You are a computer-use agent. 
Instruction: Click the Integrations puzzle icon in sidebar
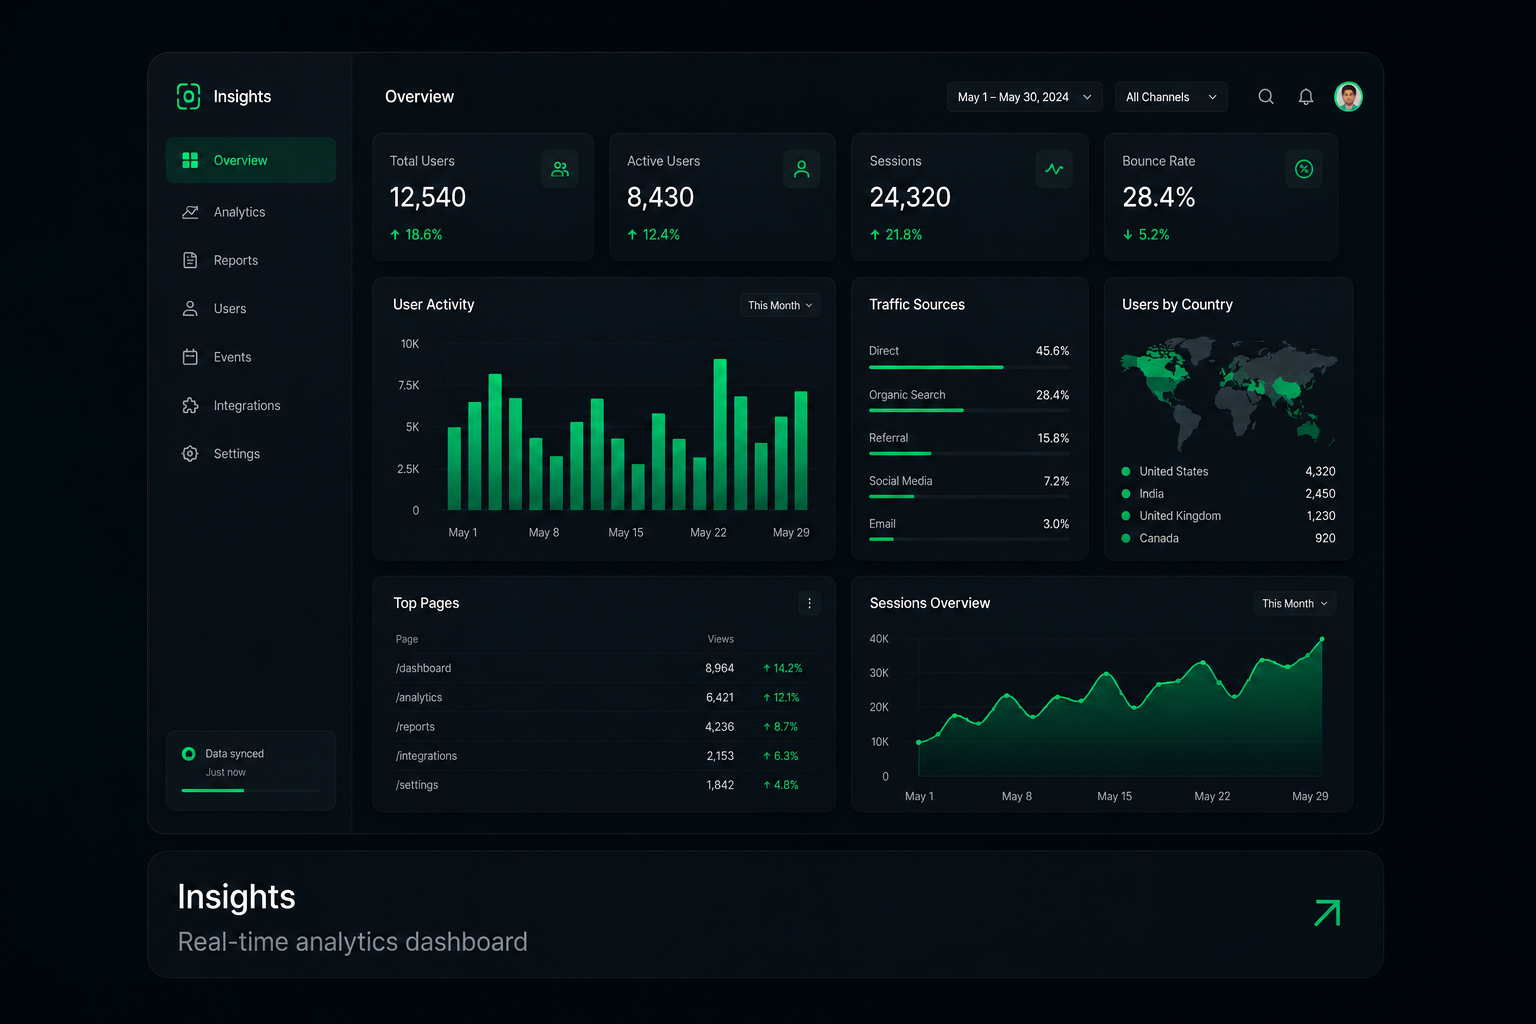[190, 405]
